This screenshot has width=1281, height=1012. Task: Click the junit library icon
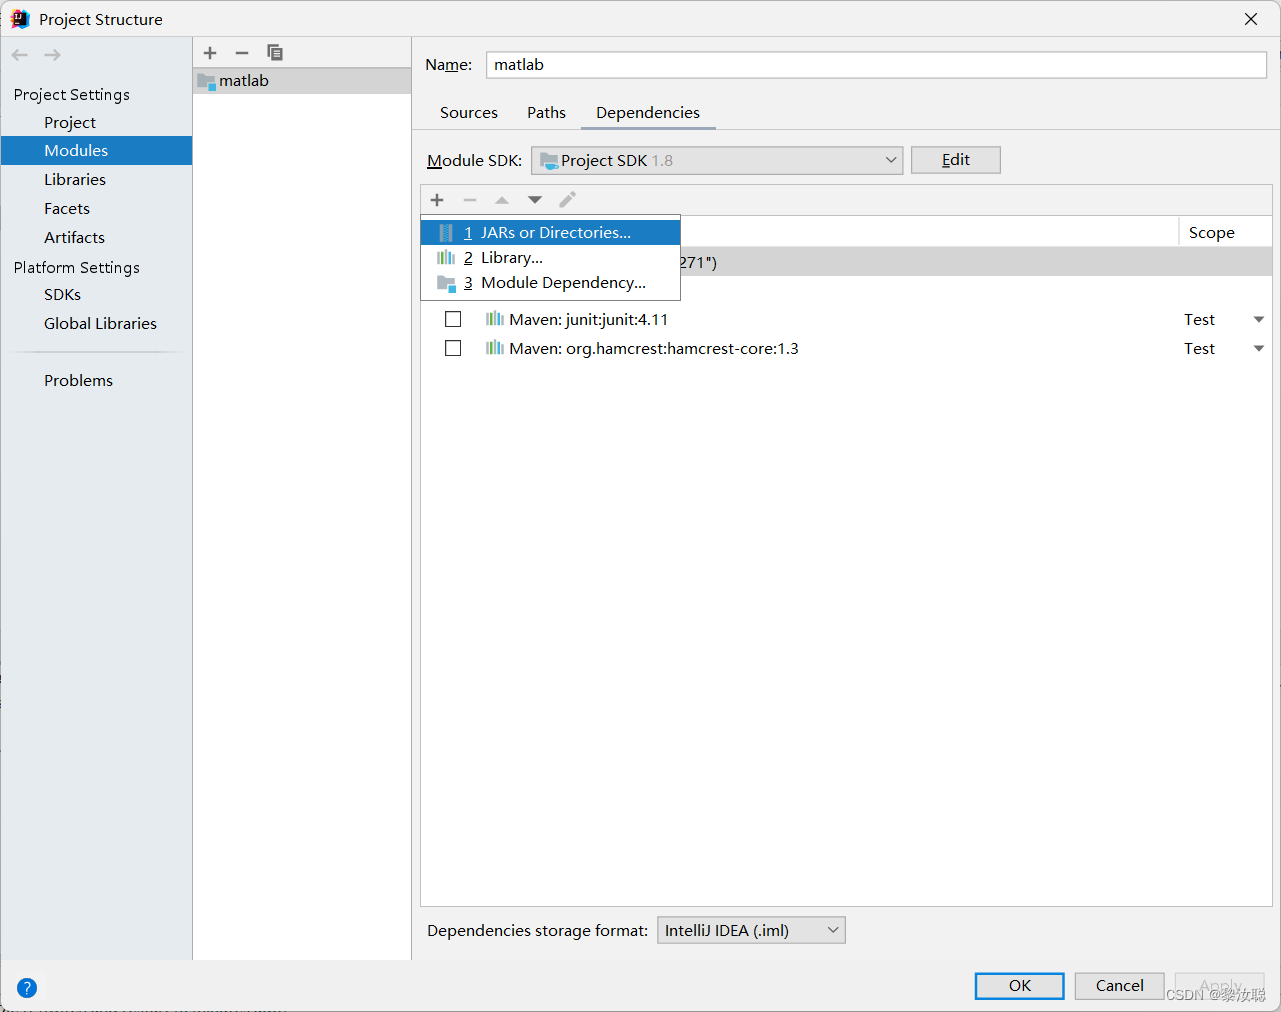(x=495, y=319)
